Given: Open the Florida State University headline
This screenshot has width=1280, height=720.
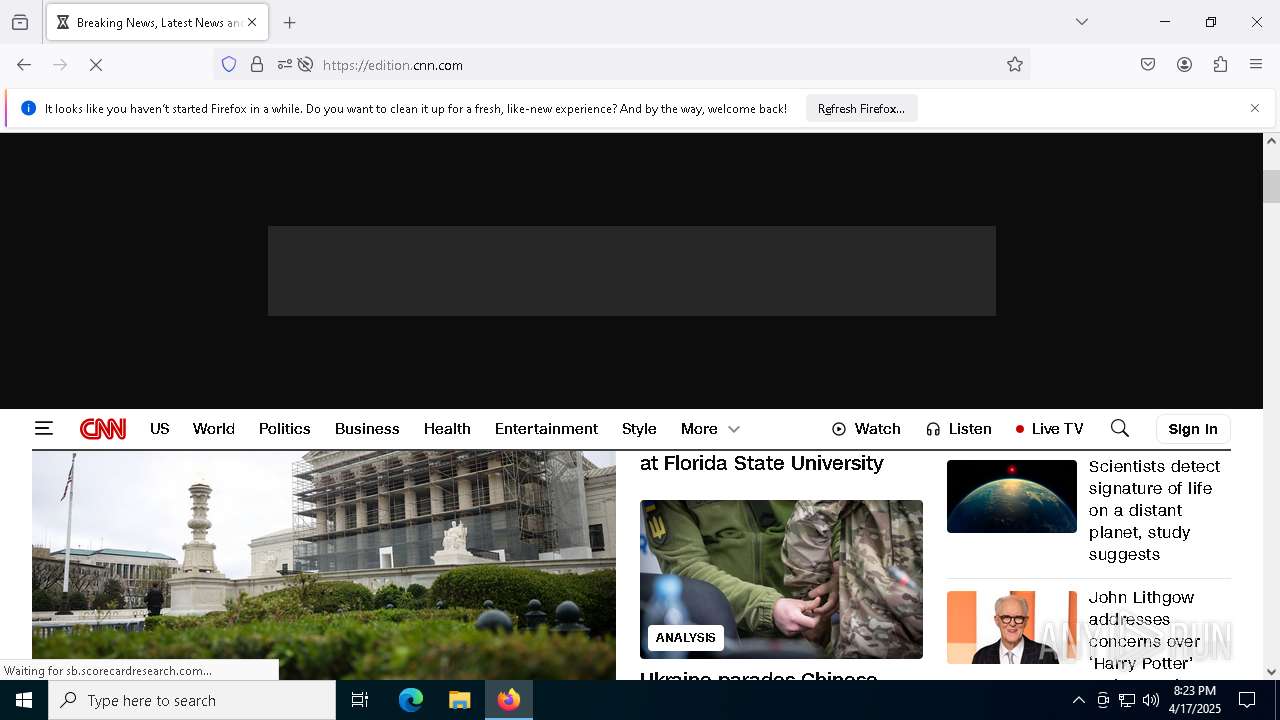Looking at the screenshot, I should [x=762, y=463].
